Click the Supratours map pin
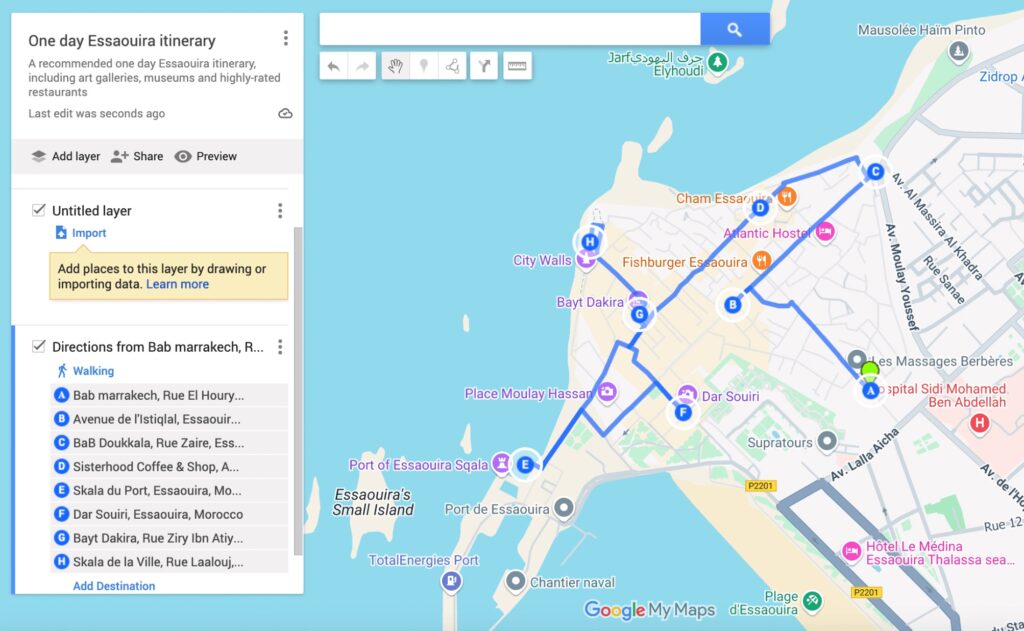 (x=827, y=442)
